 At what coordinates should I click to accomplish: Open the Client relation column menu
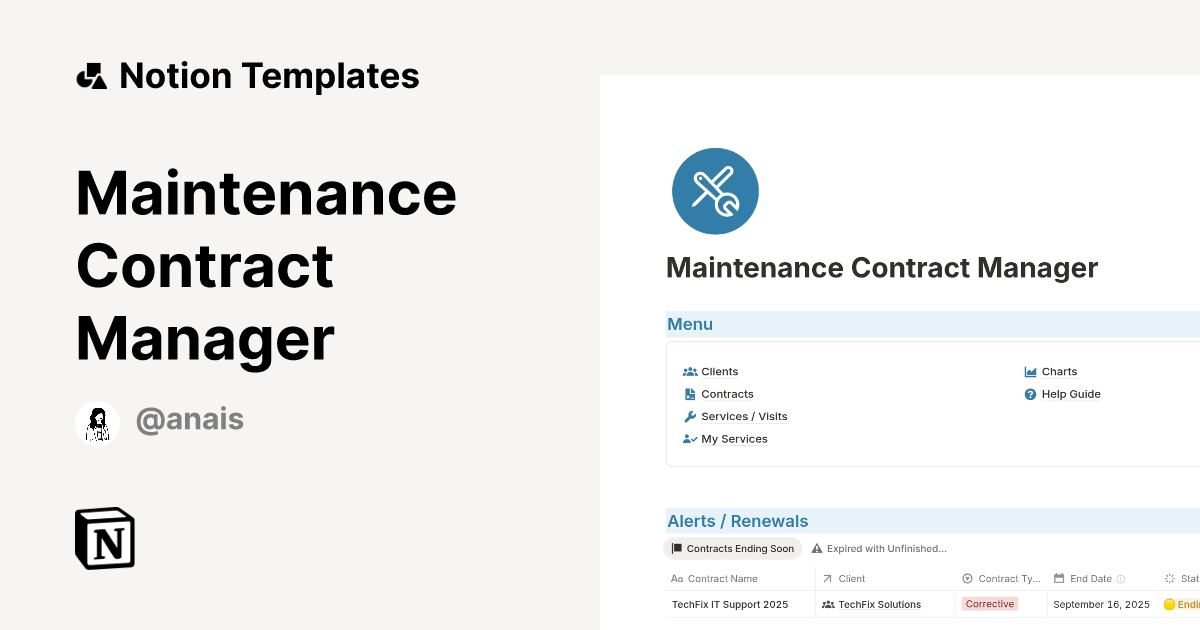click(844, 578)
